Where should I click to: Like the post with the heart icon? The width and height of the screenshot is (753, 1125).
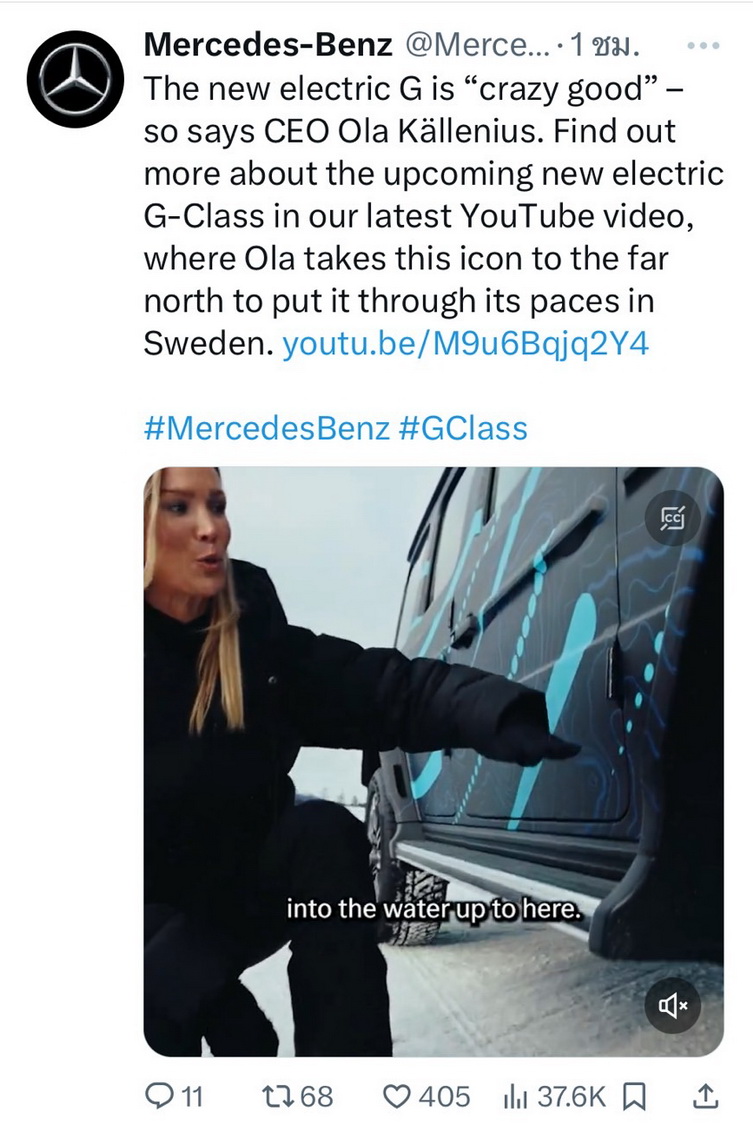click(x=399, y=1096)
